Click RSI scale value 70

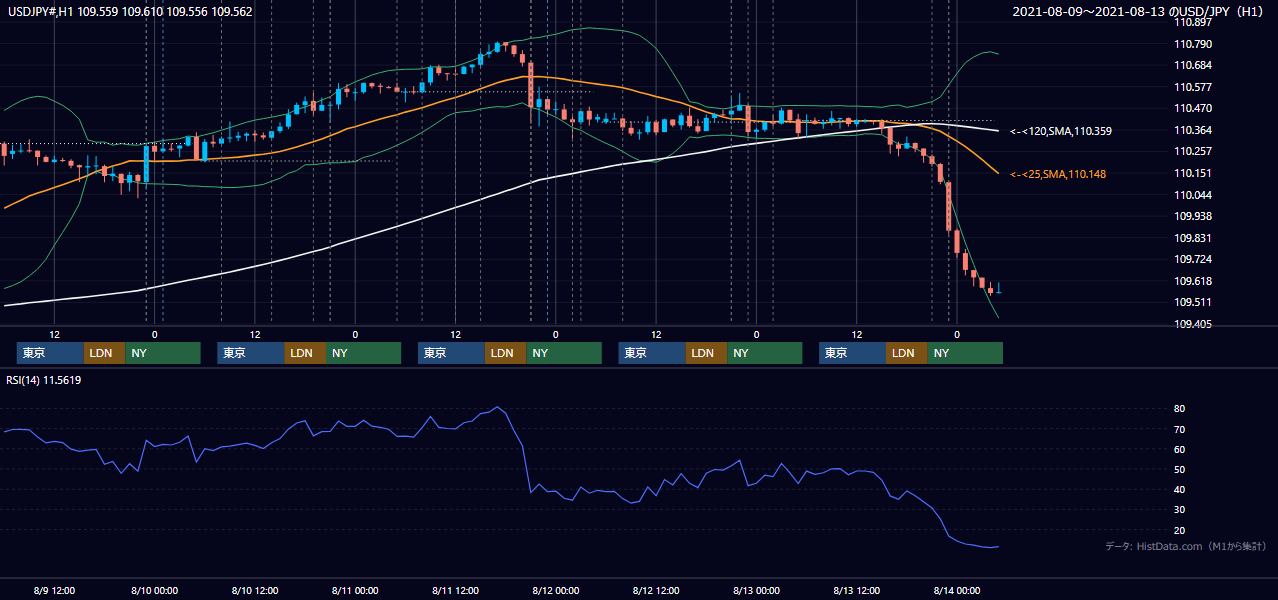(1179, 429)
